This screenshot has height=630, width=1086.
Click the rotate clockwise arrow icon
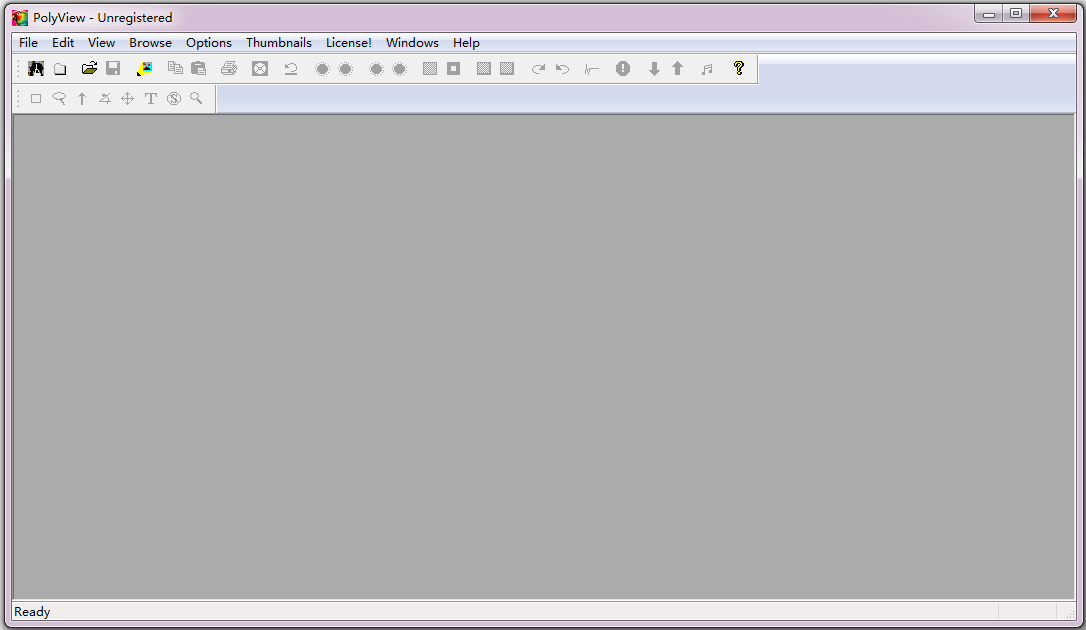point(538,69)
